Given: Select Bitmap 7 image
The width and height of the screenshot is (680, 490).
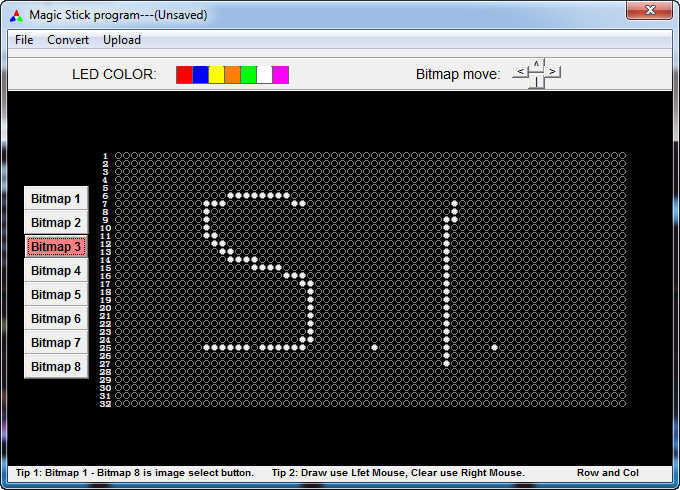Looking at the screenshot, I should (x=56, y=343).
